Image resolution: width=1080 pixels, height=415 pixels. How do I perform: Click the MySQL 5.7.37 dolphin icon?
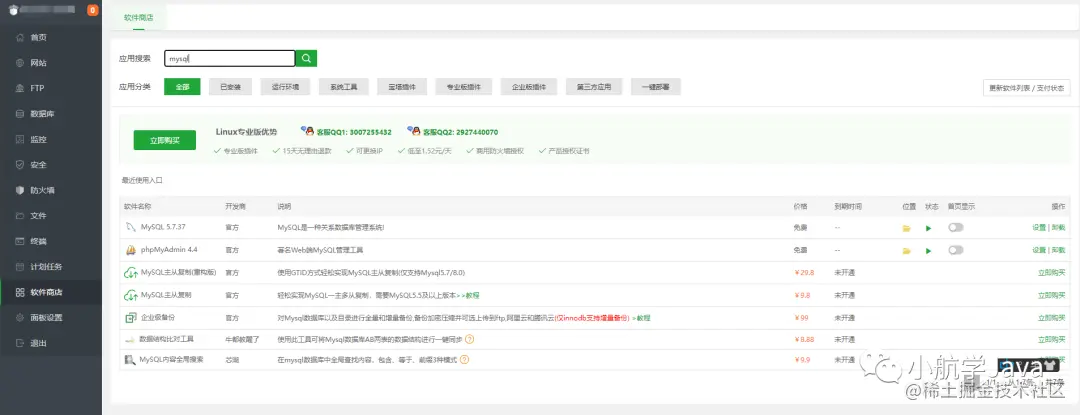pyautogui.click(x=130, y=227)
